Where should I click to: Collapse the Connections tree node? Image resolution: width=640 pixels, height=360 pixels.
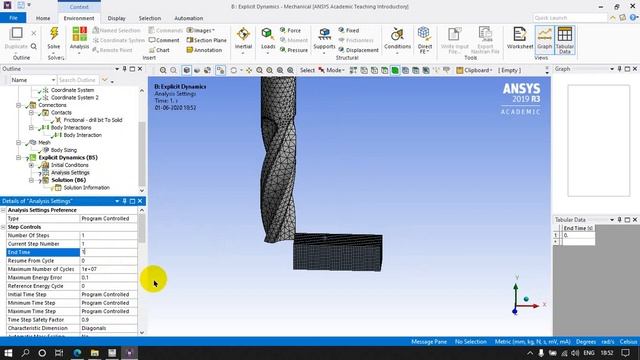18,105
